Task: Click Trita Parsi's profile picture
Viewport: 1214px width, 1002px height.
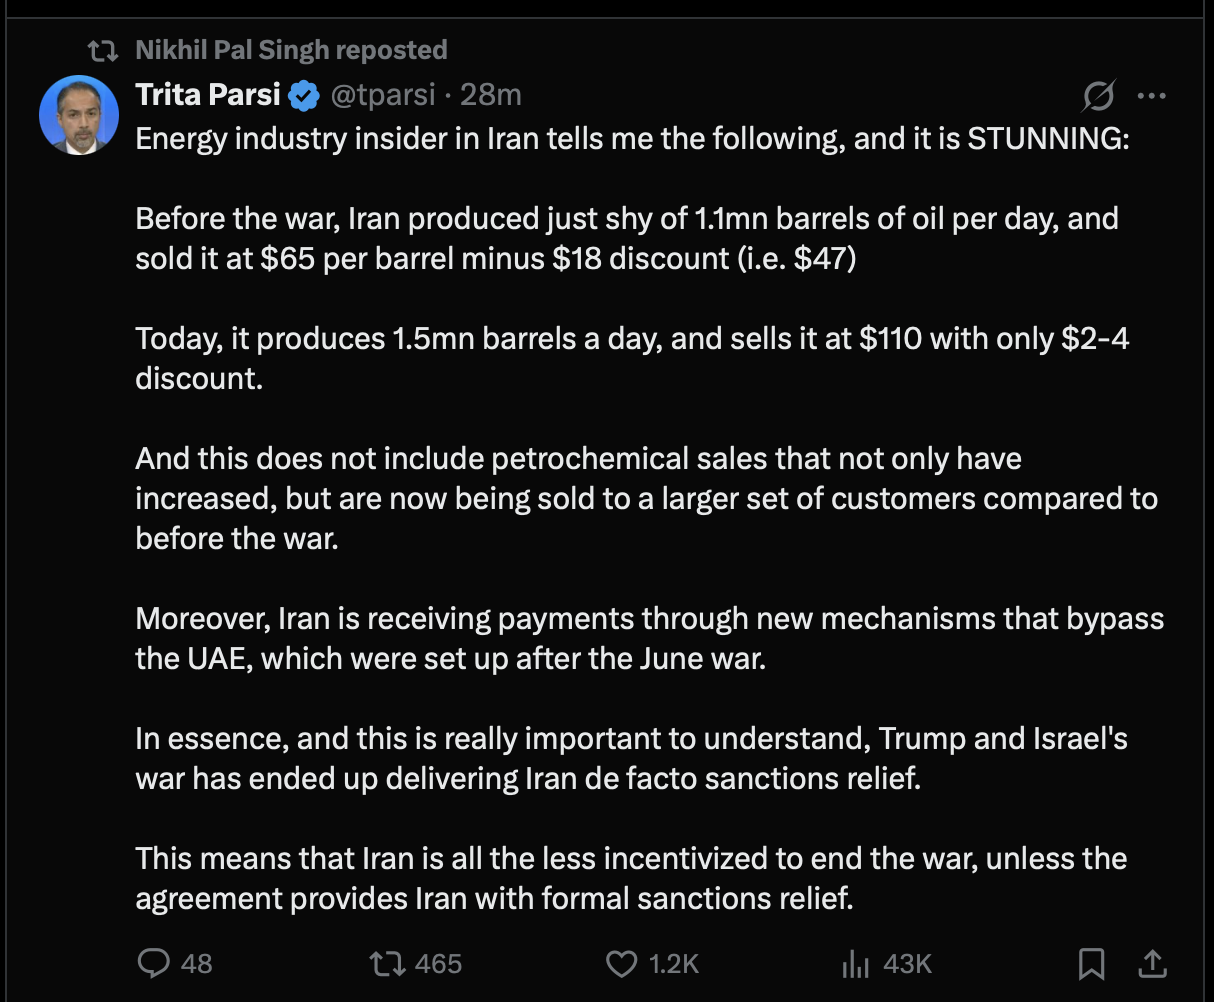Action: pos(79,114)
